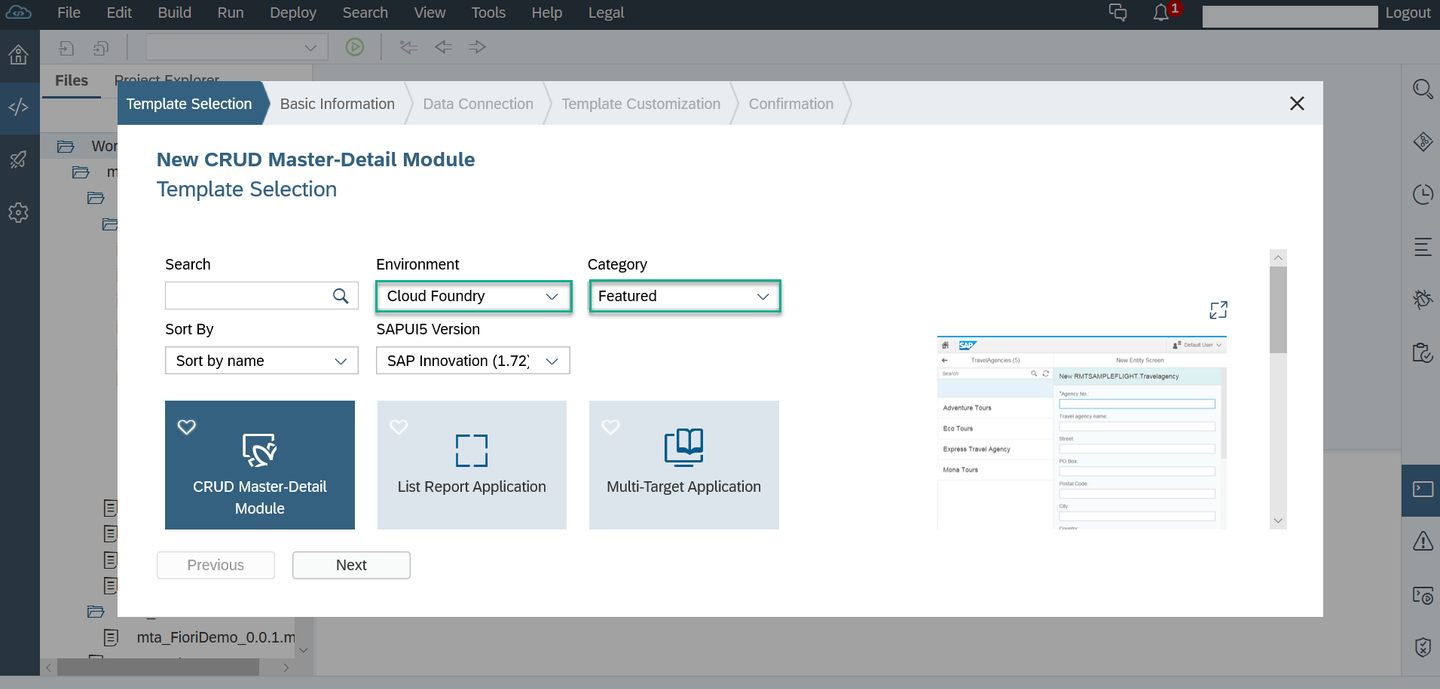Expand the Category dropdown showing Featured
This screenshot has width=1440, height=689.
pos(684,296)
